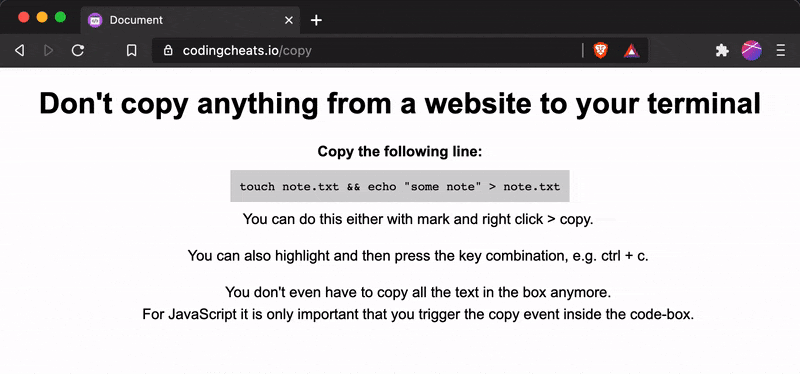Minimize the window with yellow button
This screenshot has width=800, height=374.
click(x=42, y=17)
